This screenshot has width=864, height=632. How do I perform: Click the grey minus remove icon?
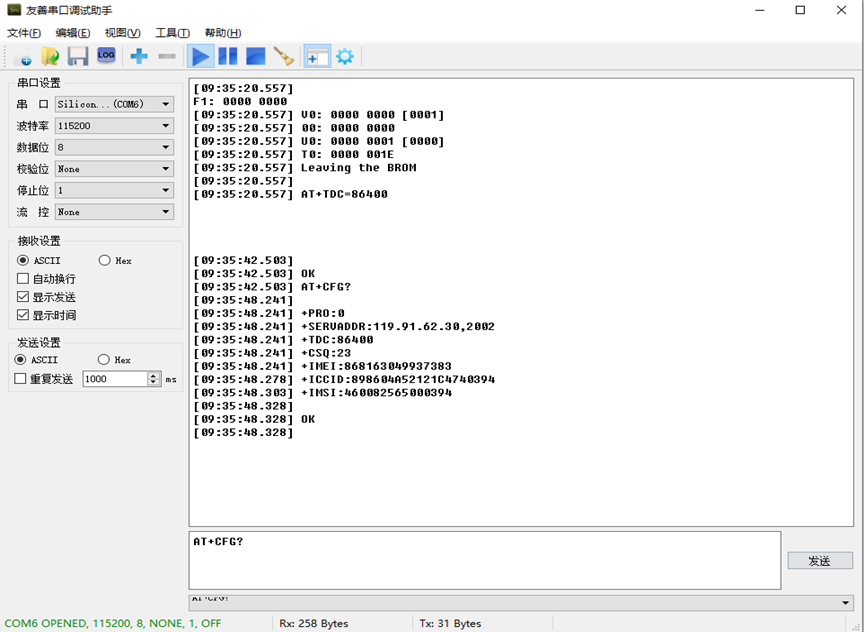(166, 56)
